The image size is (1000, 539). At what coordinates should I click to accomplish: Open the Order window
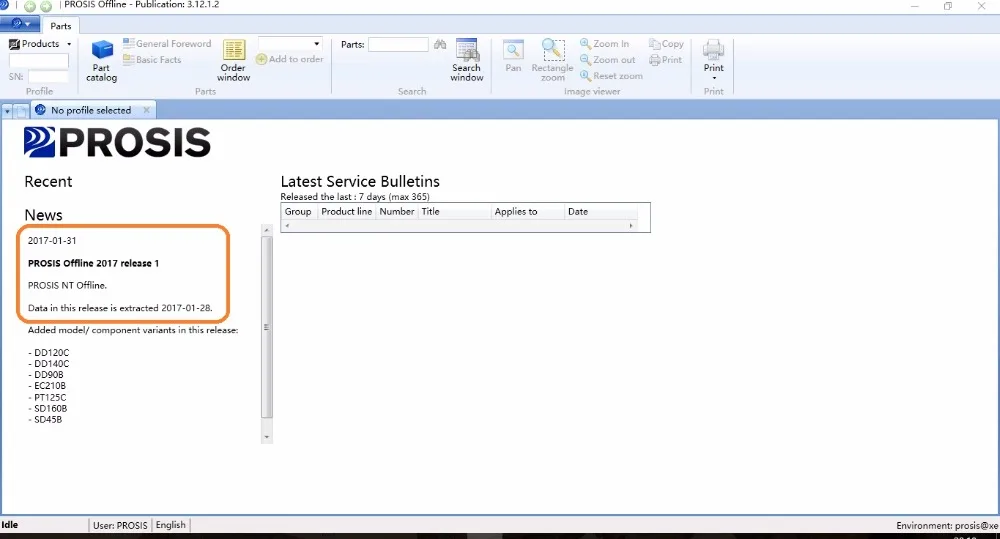[x=233, y=61]
